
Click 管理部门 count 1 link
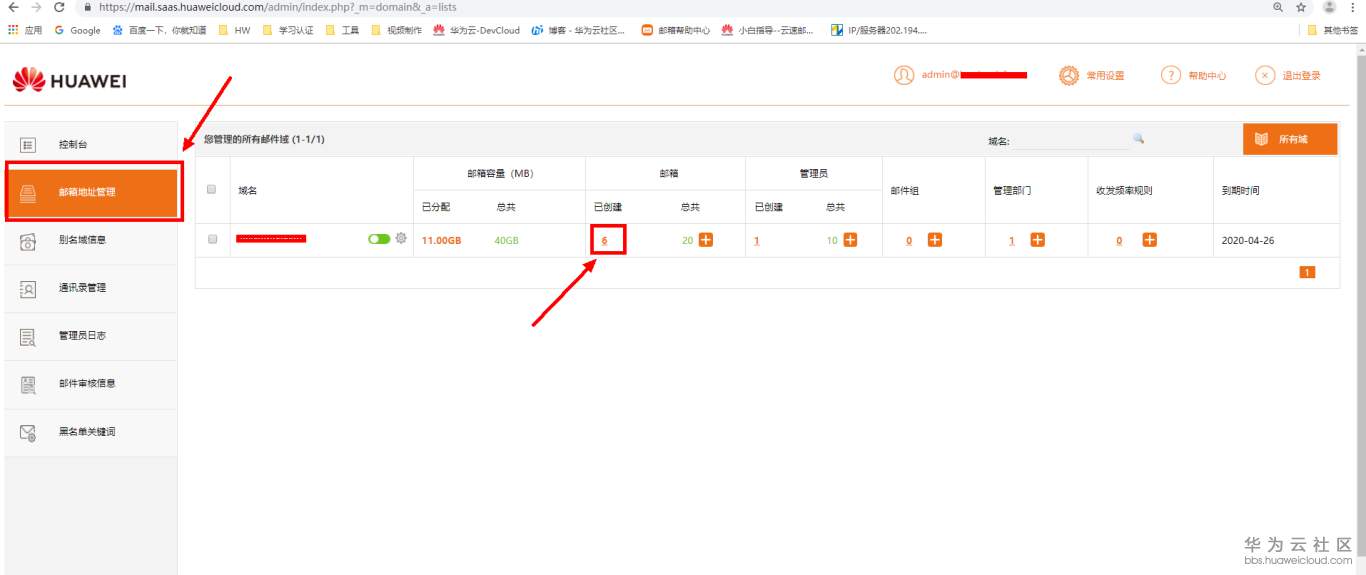pos(1012,241)
